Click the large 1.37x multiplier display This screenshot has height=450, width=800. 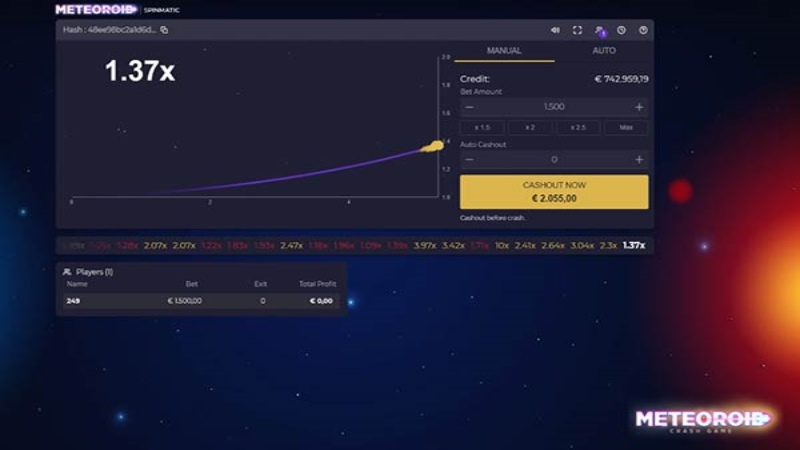coord(140,70)
